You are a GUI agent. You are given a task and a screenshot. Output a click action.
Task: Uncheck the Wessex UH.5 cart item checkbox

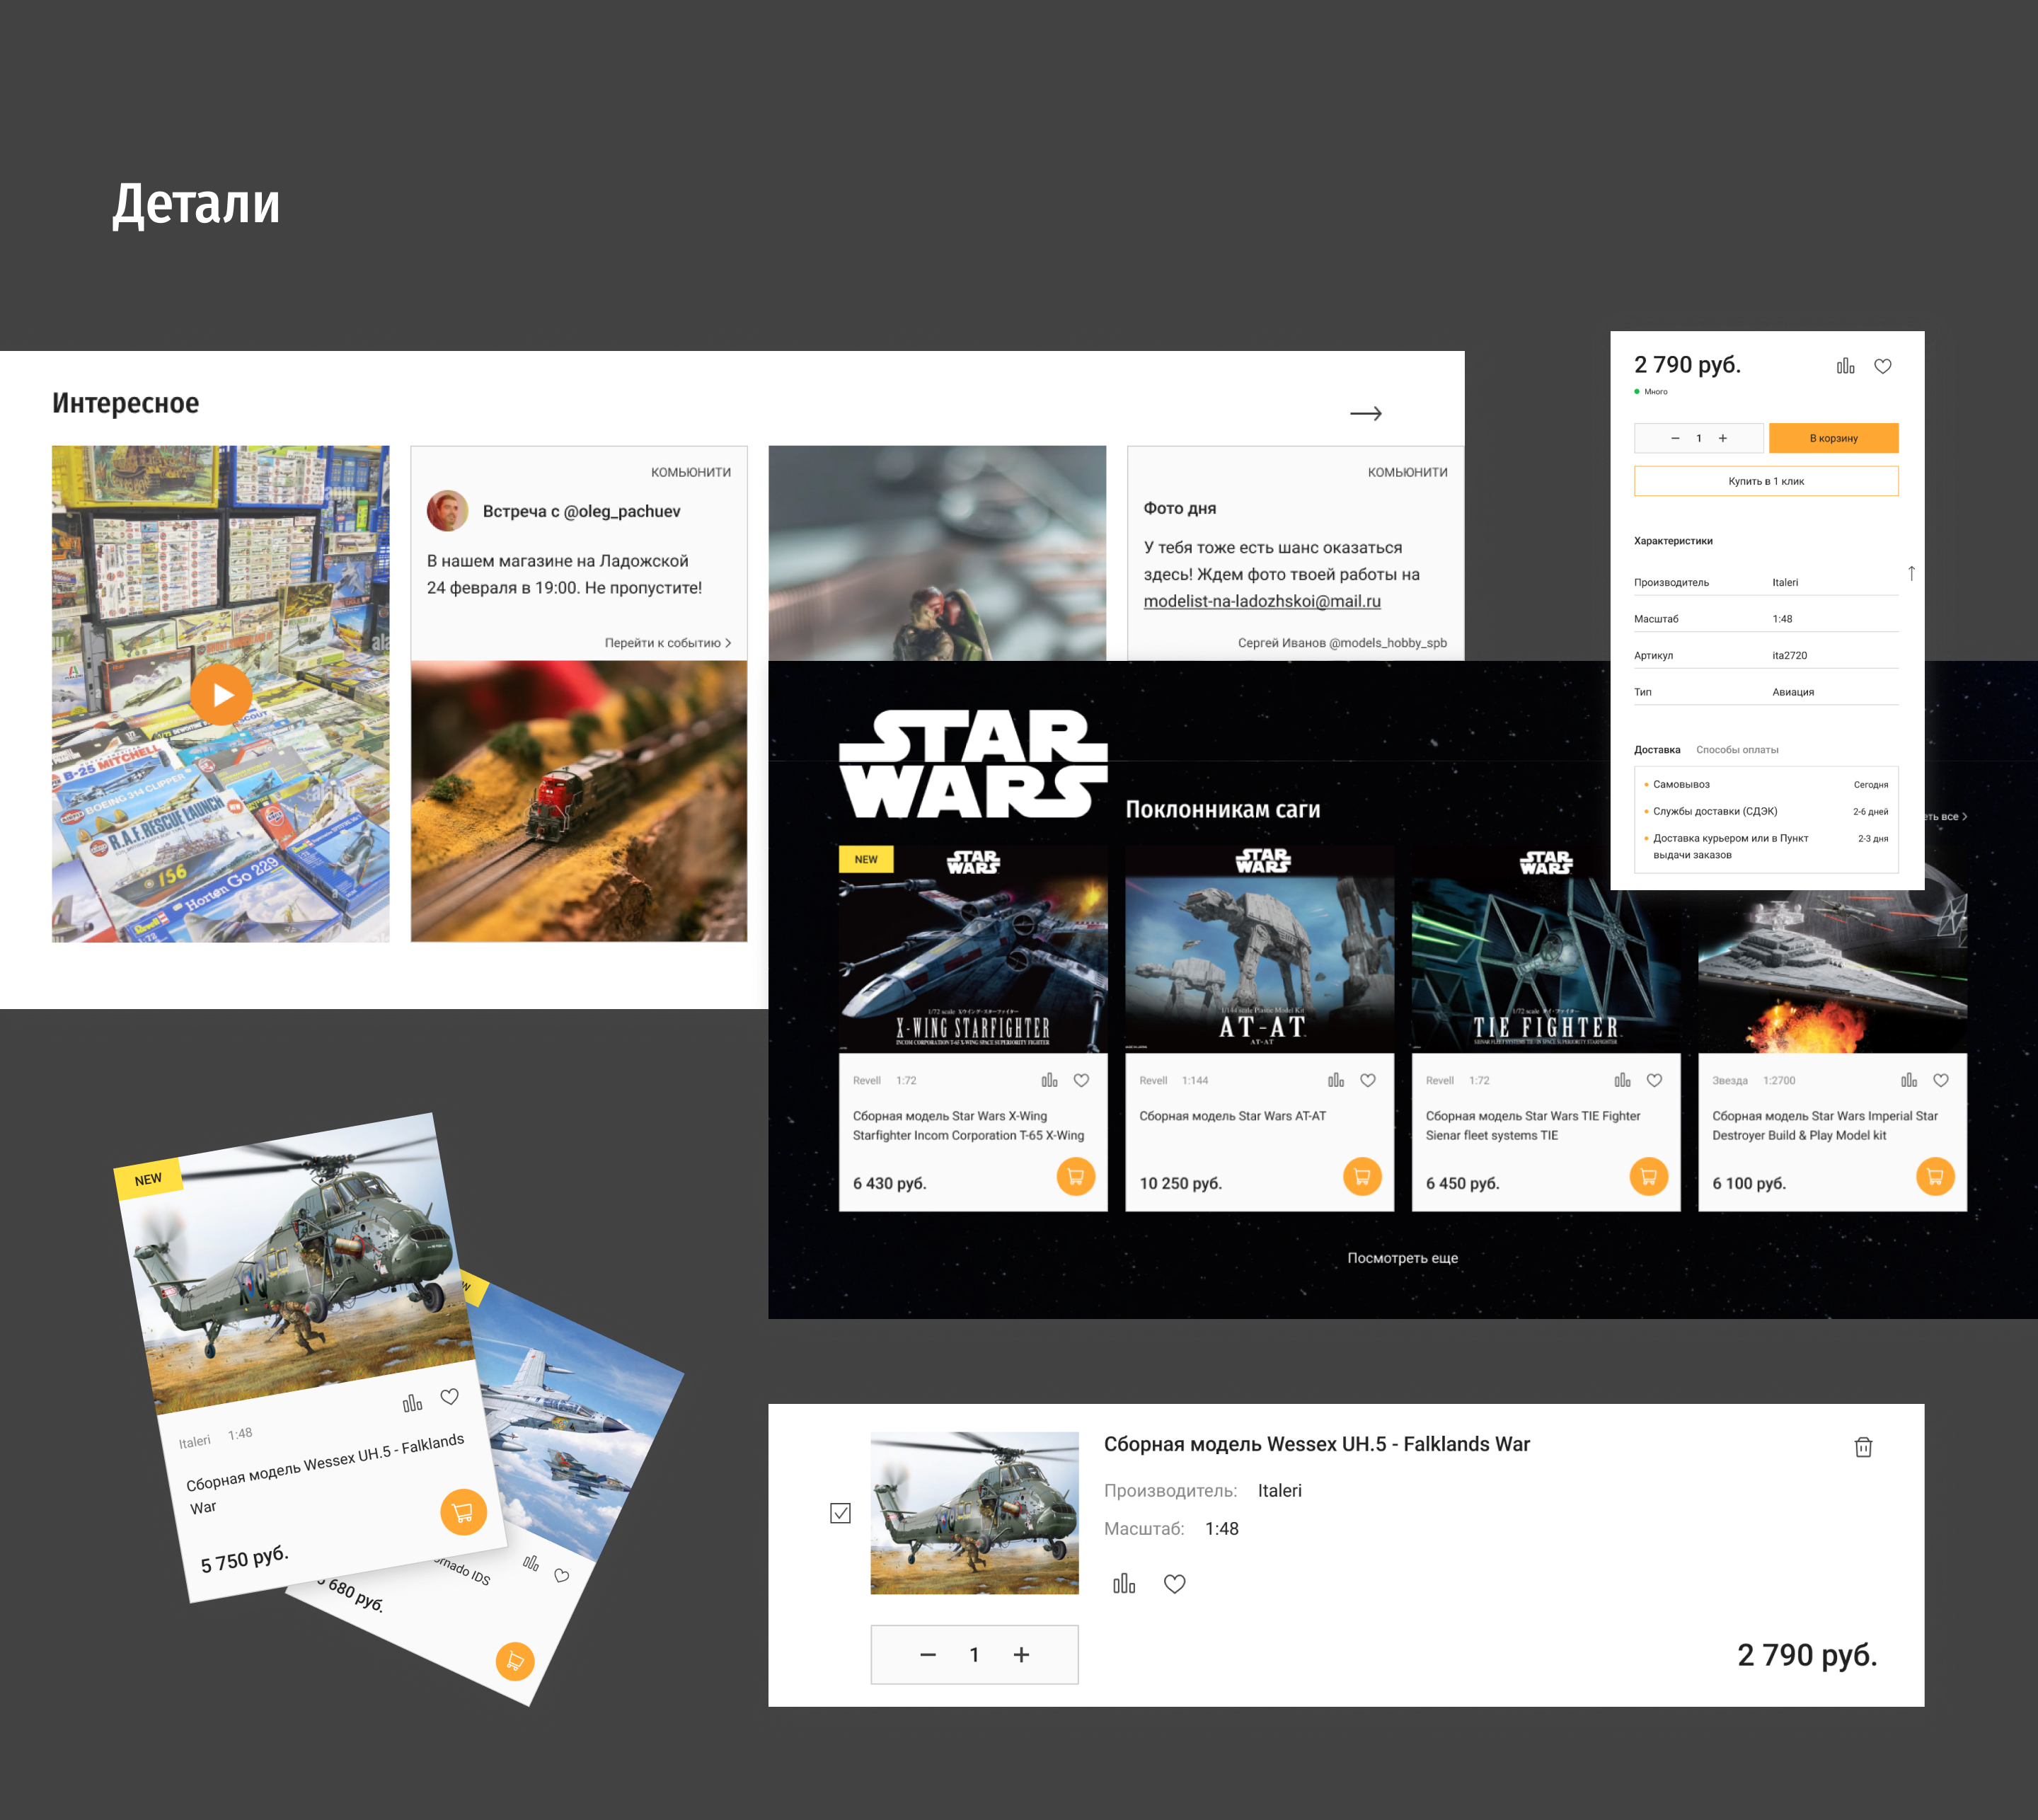[840, 1513]
